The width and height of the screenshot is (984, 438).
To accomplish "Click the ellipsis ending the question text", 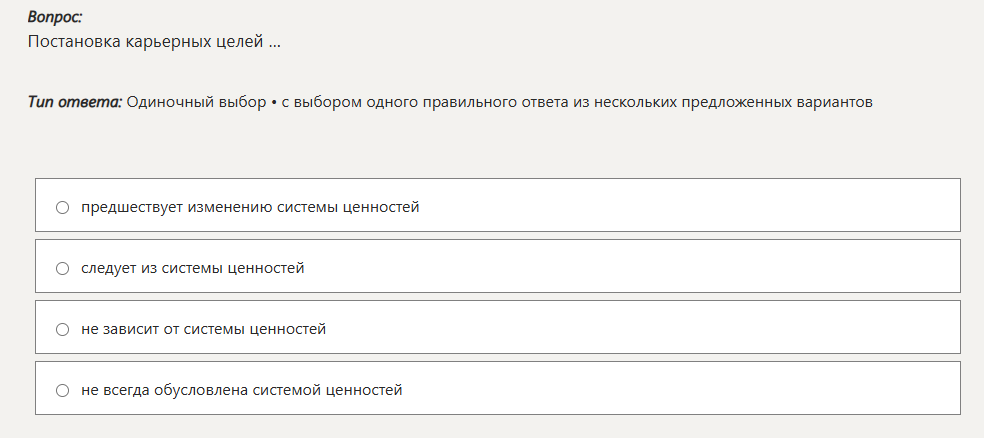I will 274,42.
